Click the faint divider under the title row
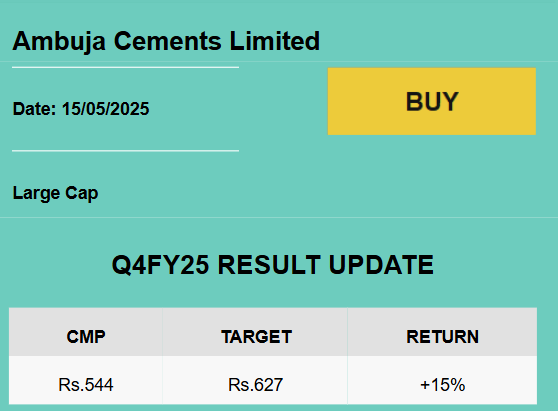This screenshot has width=558, height=411. (279, 62)
